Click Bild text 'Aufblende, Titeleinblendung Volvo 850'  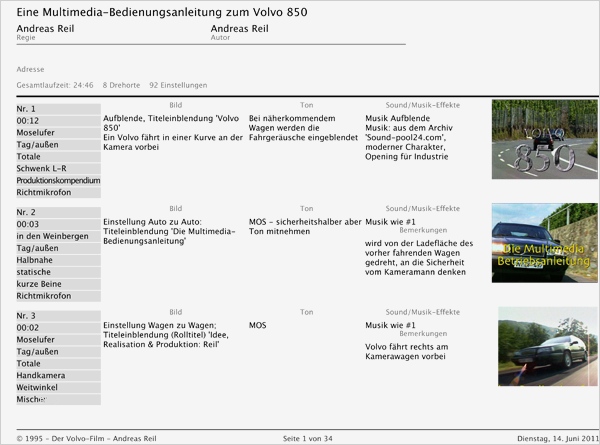171,123
